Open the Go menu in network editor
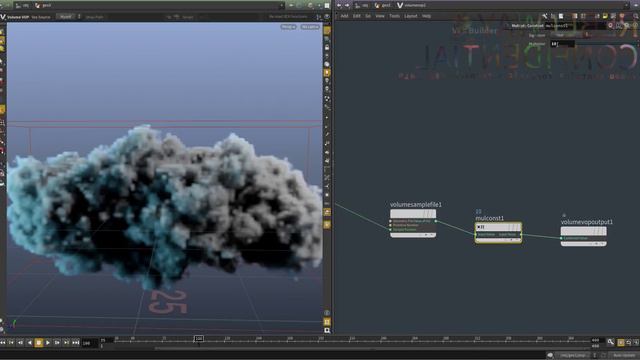 click(x=368, y=16)
